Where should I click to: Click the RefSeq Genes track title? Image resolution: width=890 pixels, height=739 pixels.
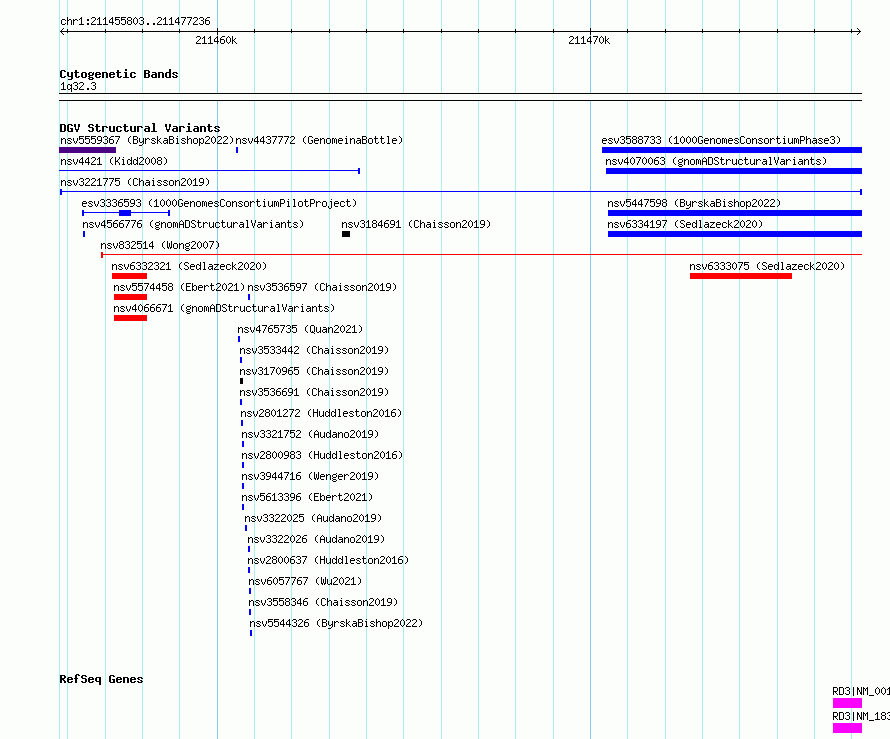coord(101,679)
